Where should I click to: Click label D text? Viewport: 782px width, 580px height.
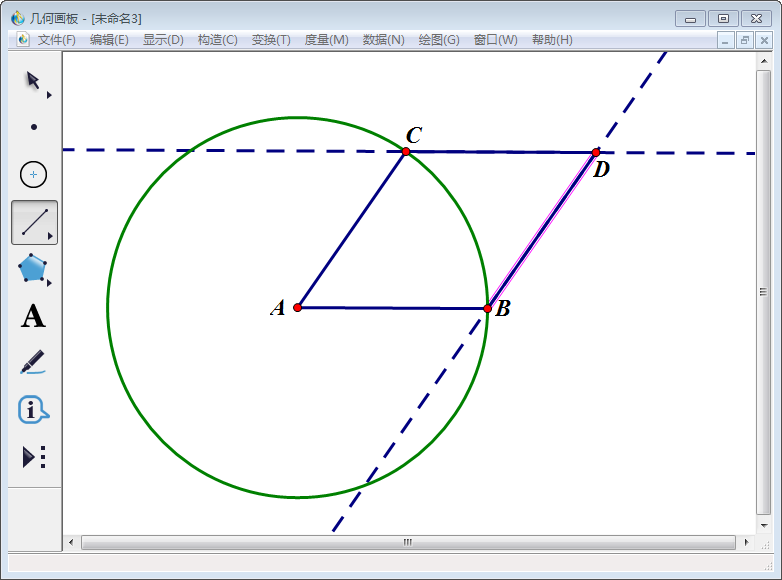point(601,170)
